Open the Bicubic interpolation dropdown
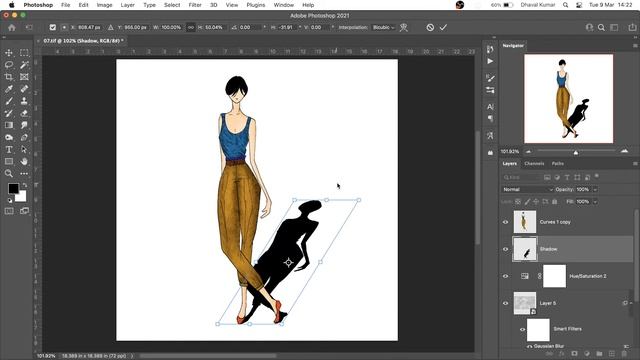 pyautogui.click(x=384, y=27)
